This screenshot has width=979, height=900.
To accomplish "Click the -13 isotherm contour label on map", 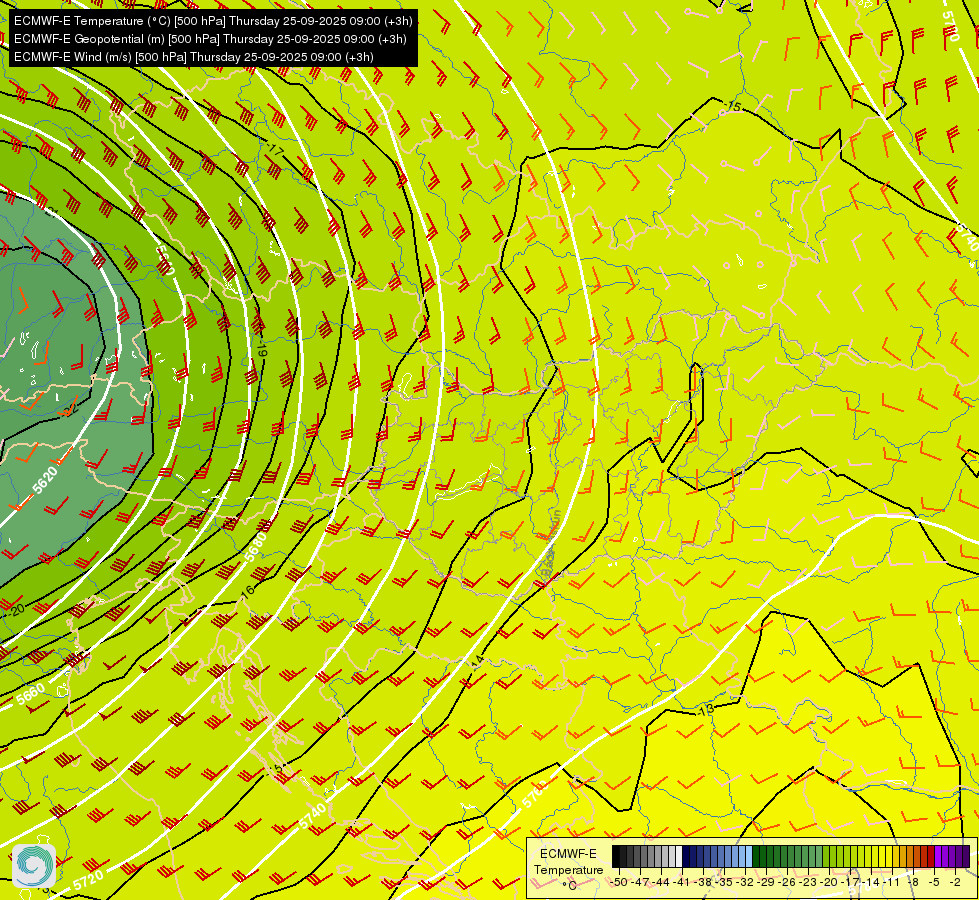I will click(706, 710).
